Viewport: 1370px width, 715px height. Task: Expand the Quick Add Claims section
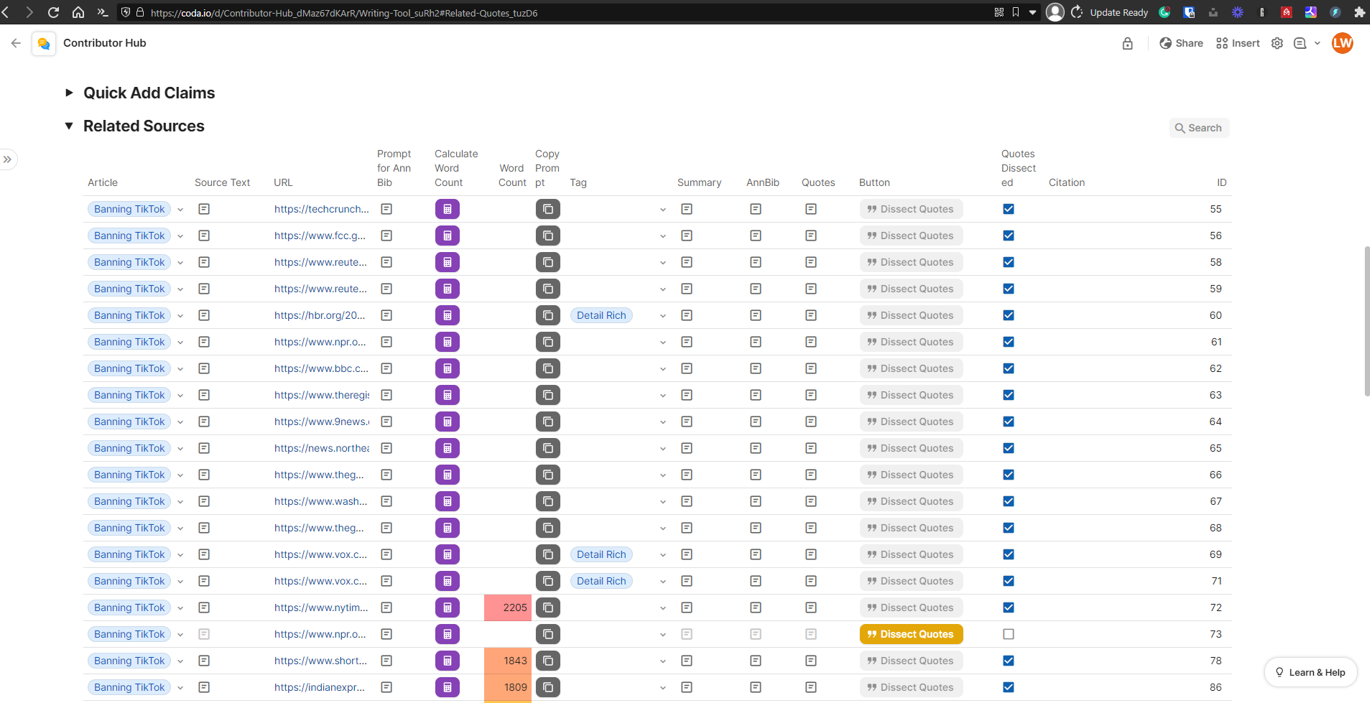(69, 93)
